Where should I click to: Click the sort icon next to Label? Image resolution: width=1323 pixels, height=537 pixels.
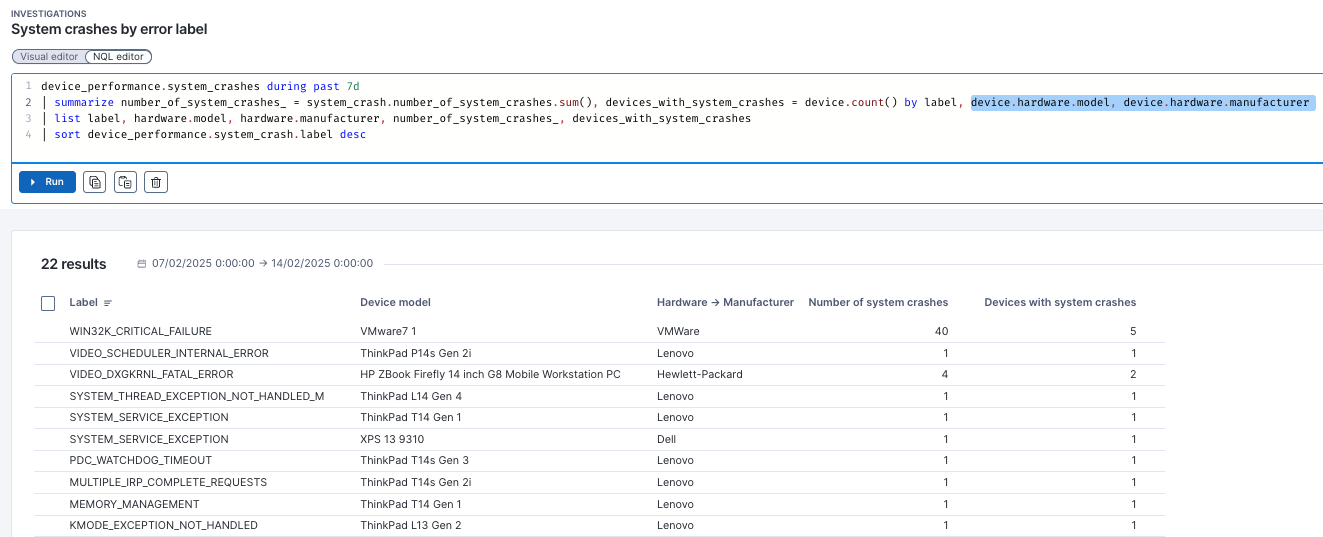pos(108,303)
